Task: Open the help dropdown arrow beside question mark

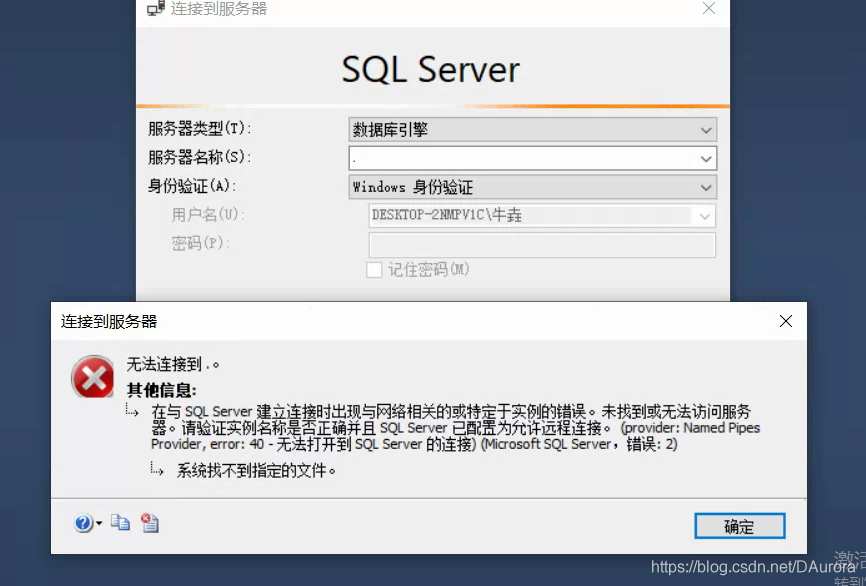Action: 99,522
